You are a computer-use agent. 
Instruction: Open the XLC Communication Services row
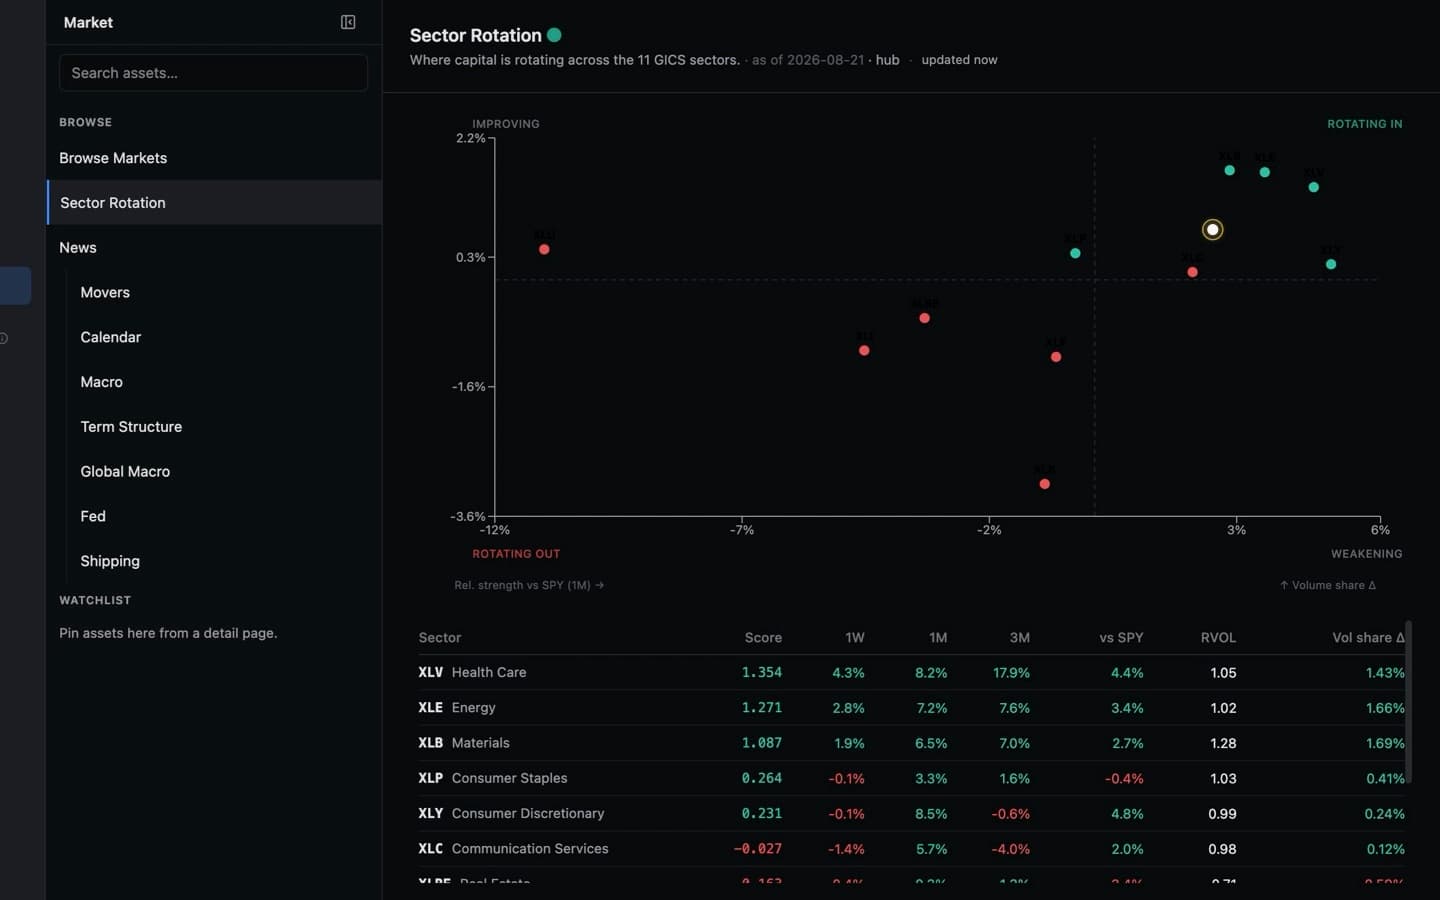point(911,848)
